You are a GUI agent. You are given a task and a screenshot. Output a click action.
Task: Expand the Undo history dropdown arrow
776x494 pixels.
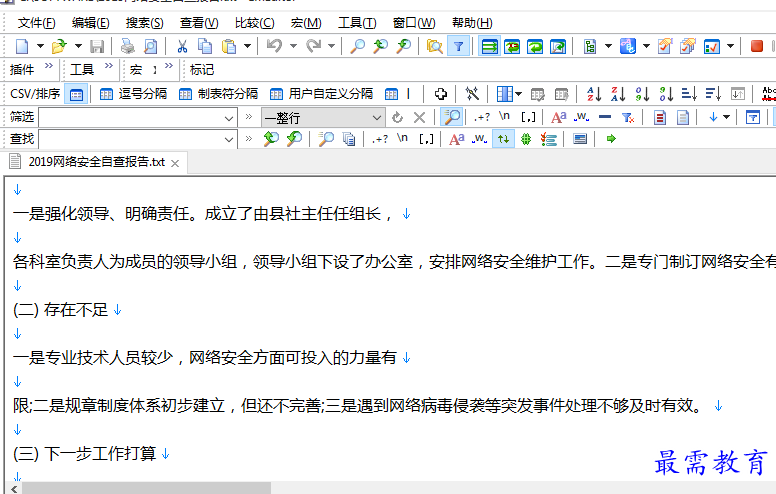click(293, 47)
